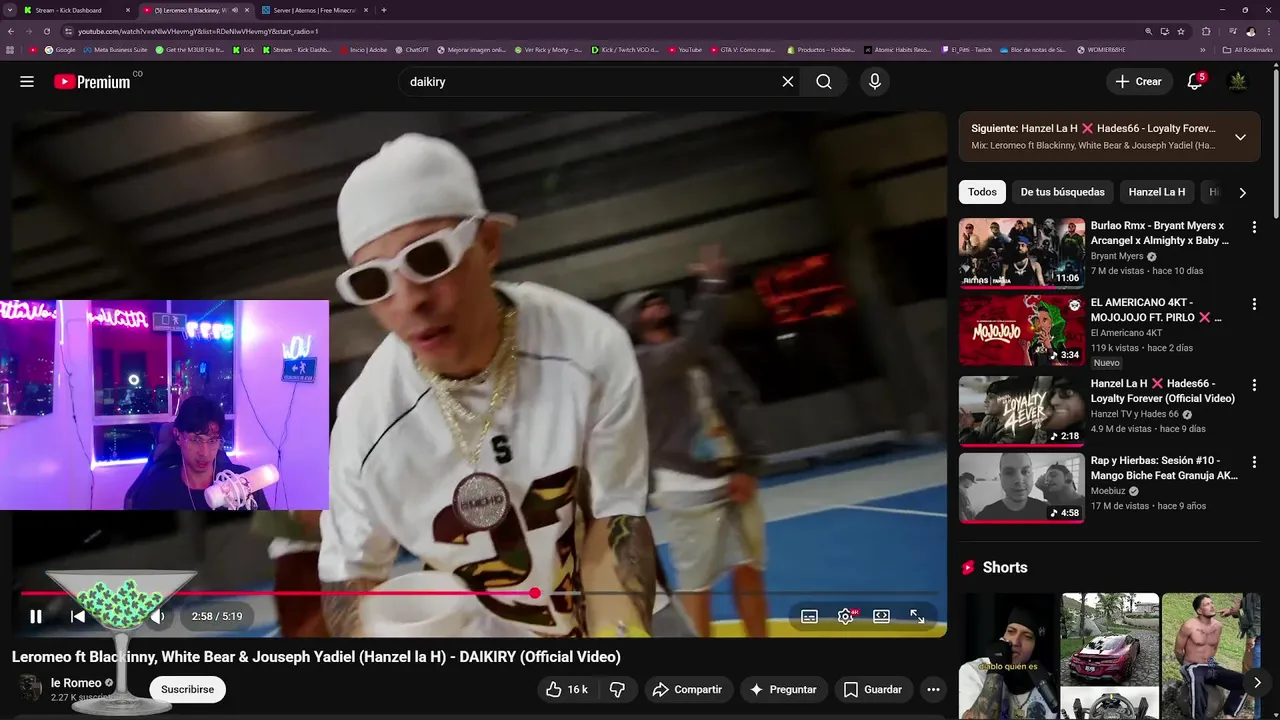Open the WOMIER68HE bookmark
Viewport: 1280px width, 720px height.
[1101, 50]
